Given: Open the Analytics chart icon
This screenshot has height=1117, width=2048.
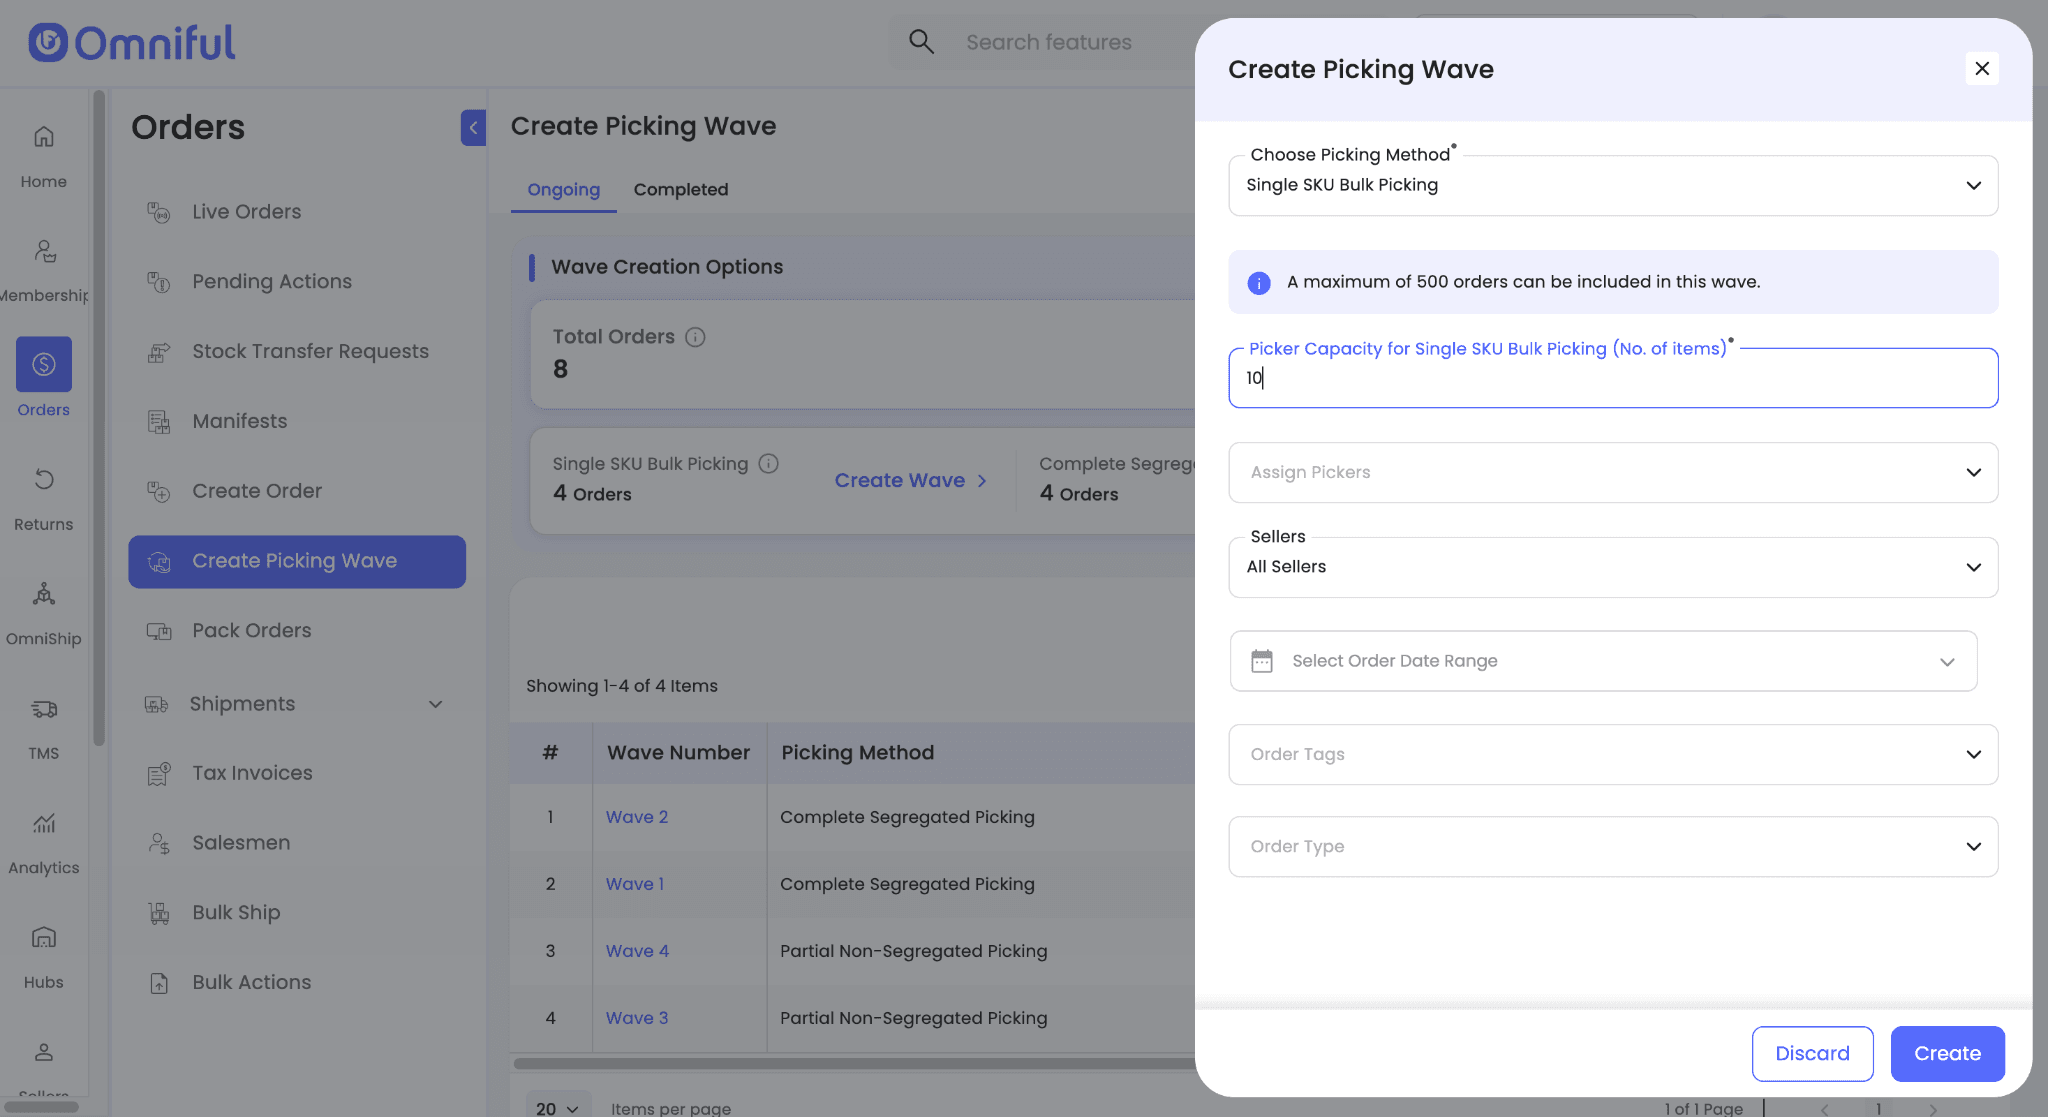Looking at the screenshot, I should click(43, 824).
